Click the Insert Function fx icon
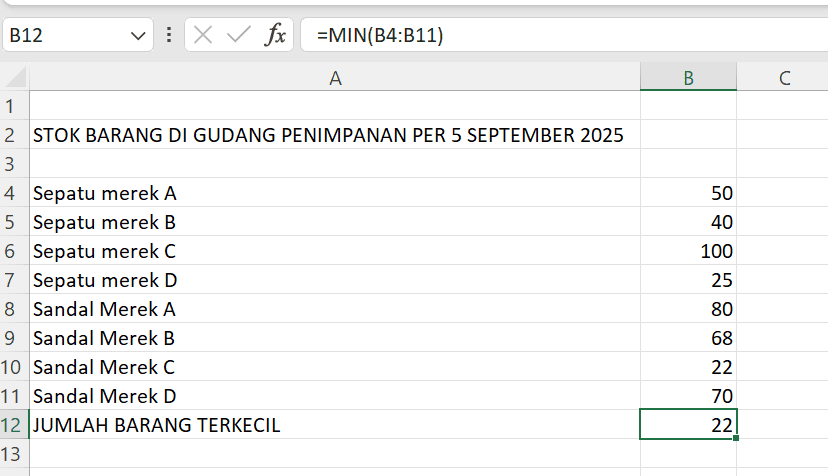Image resolution: width=828 pixels, height=476 pixels. click(x=275, y=36)
